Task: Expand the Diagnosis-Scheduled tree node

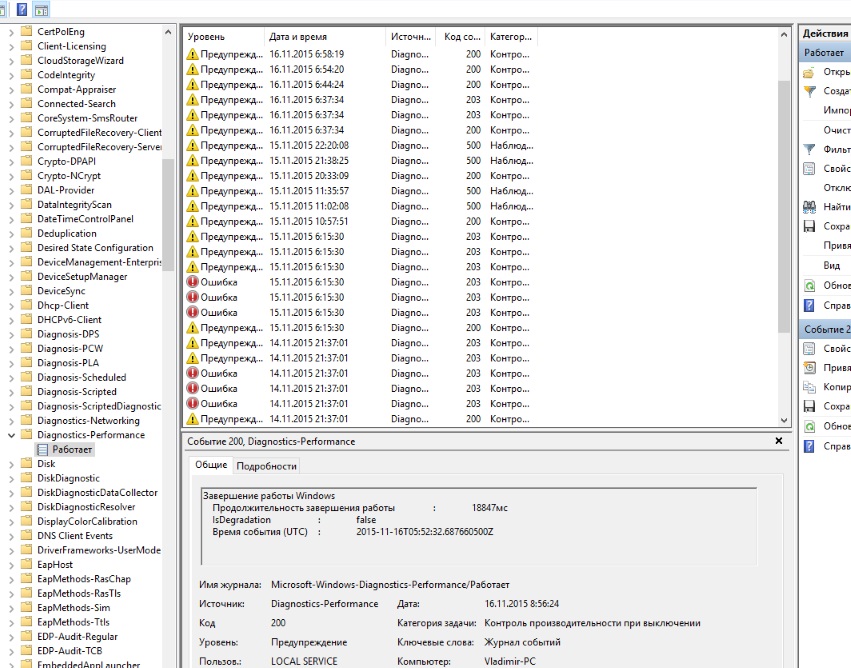Action: click(11, 378)
